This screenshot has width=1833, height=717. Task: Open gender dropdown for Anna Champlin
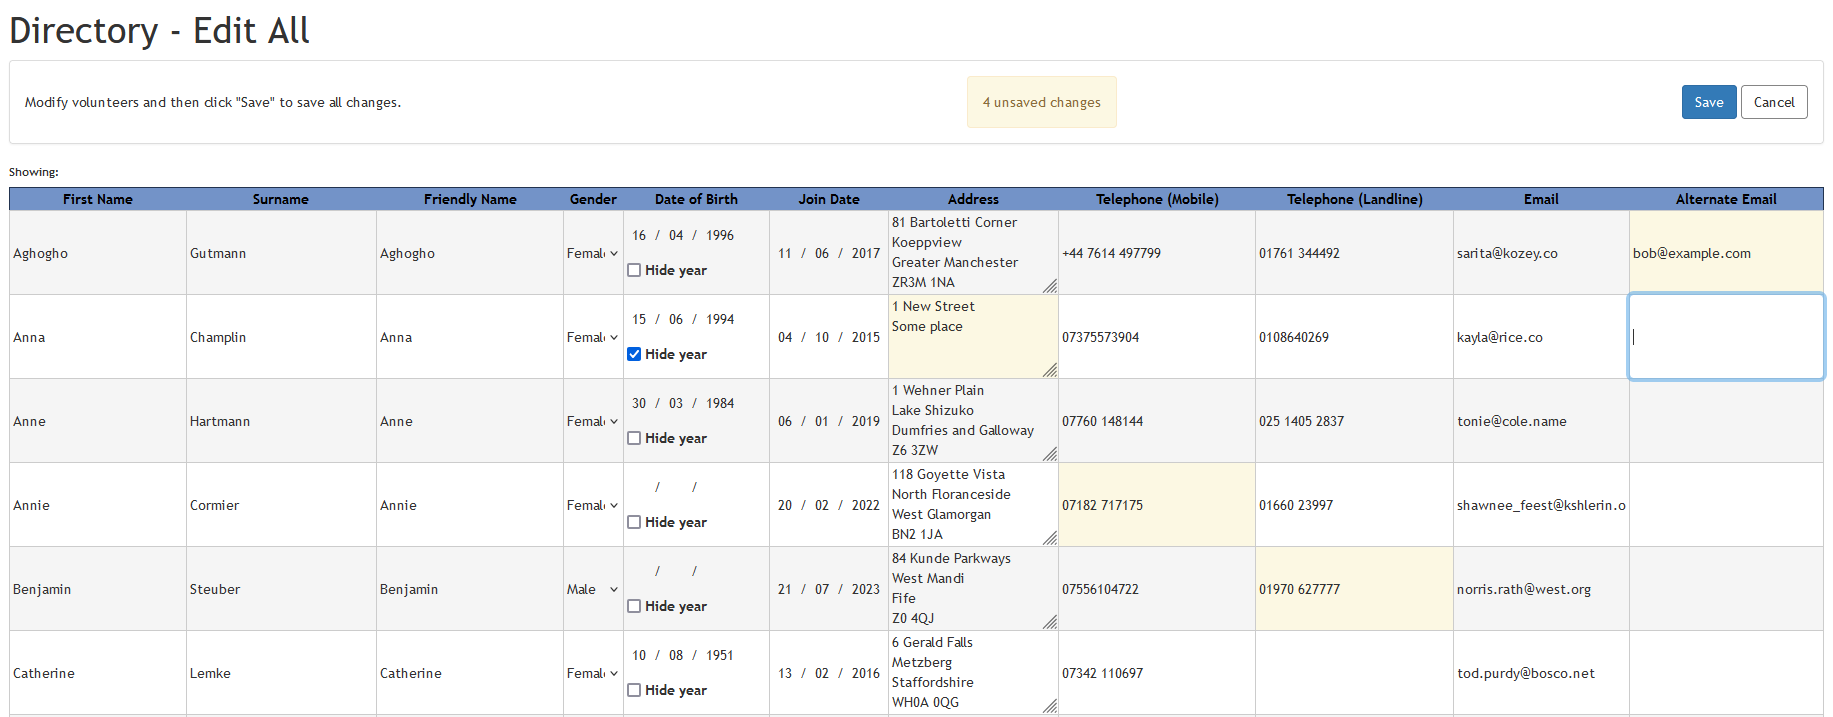tap(593, 337)
